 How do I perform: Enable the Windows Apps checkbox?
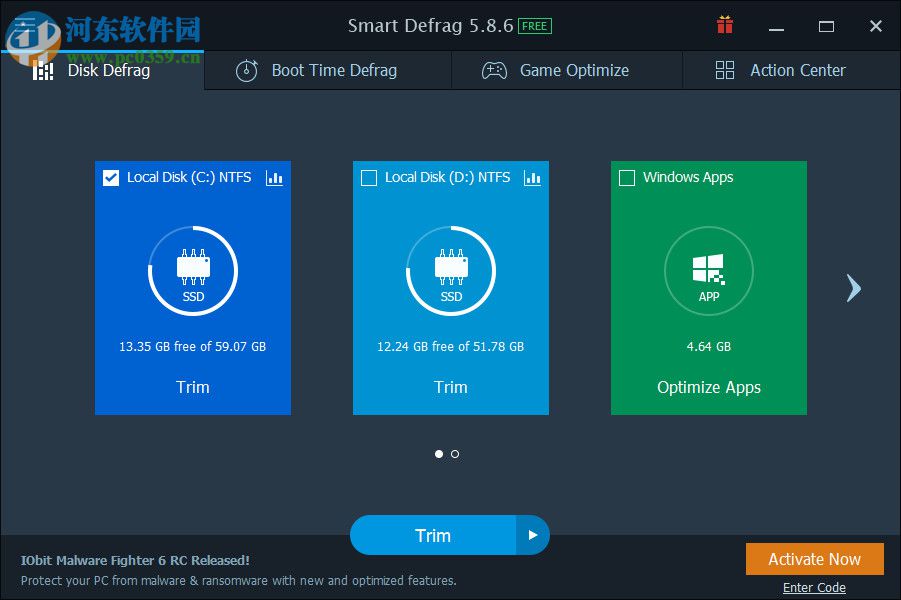pos(627,177)
